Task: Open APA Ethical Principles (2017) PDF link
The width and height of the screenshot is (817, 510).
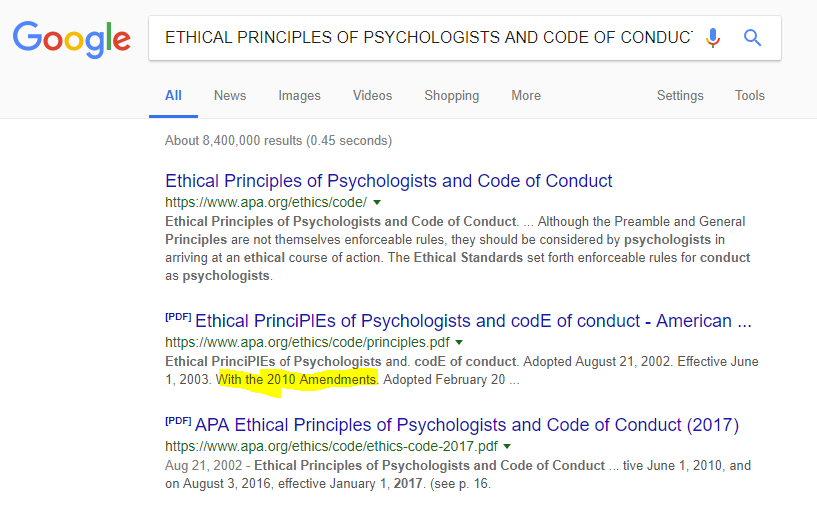Action: (x=467, y=425)
